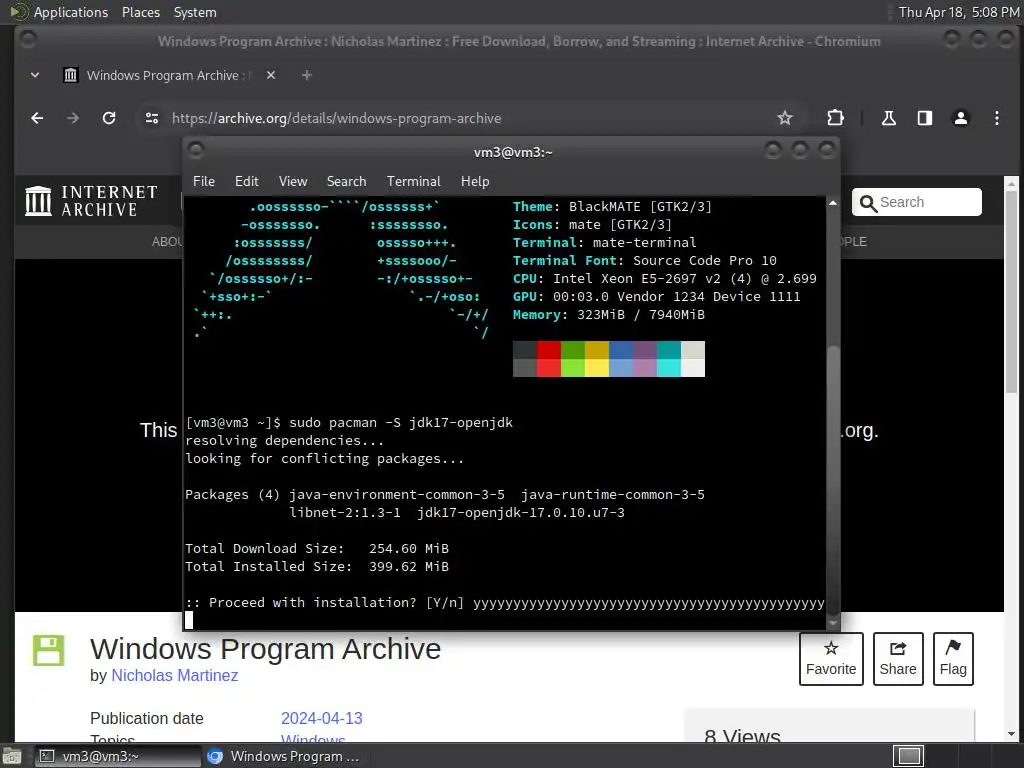Flag this archive item

pos(953,658)
